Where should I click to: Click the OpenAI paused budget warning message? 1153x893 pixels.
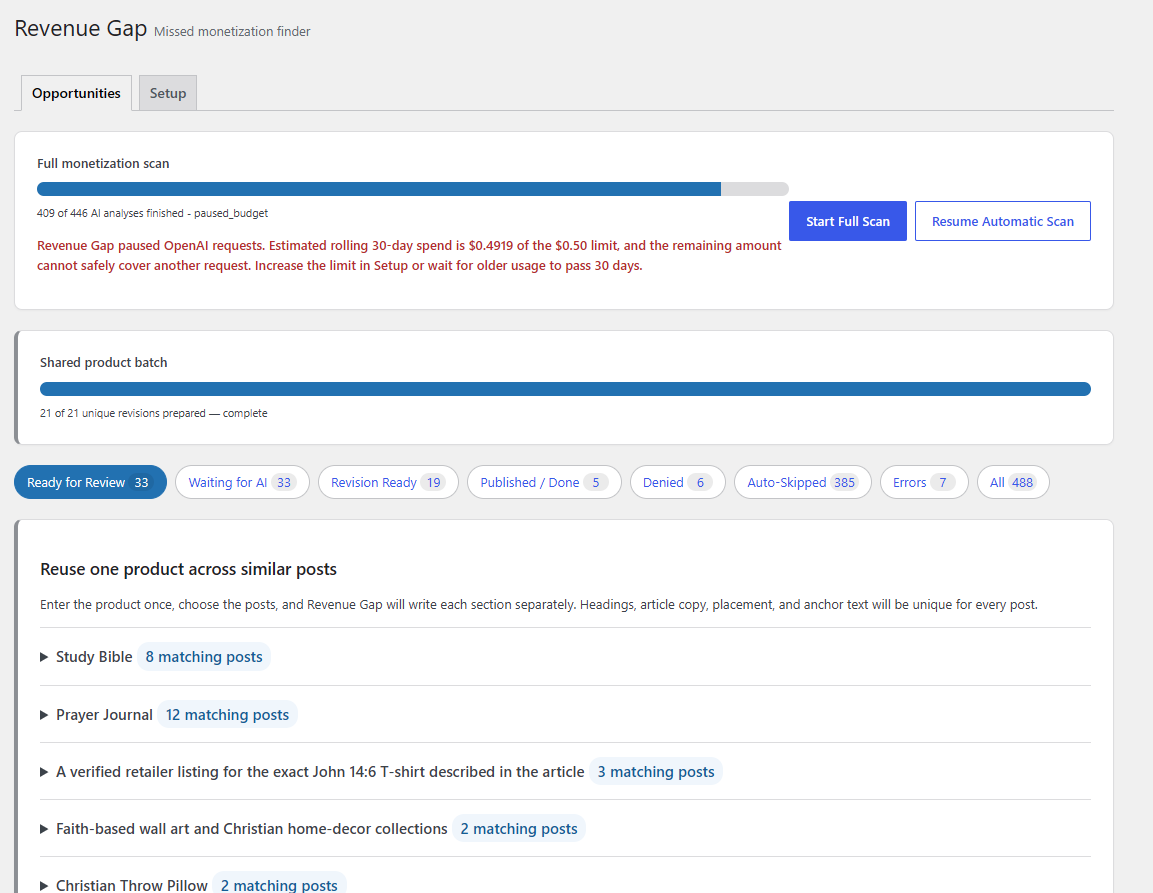(x=409, y=255)
